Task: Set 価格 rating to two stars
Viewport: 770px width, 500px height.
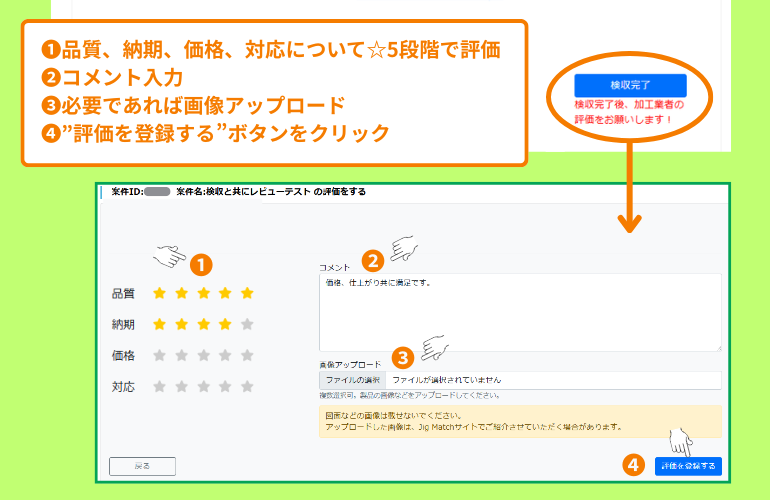Action: pos(182,355)
